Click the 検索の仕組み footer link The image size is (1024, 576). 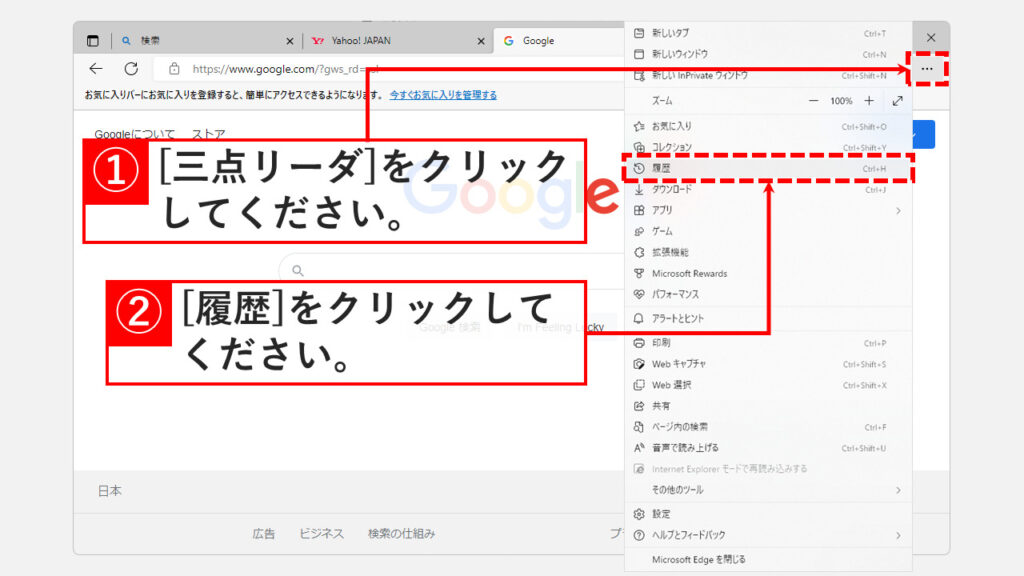coord(401,534)
